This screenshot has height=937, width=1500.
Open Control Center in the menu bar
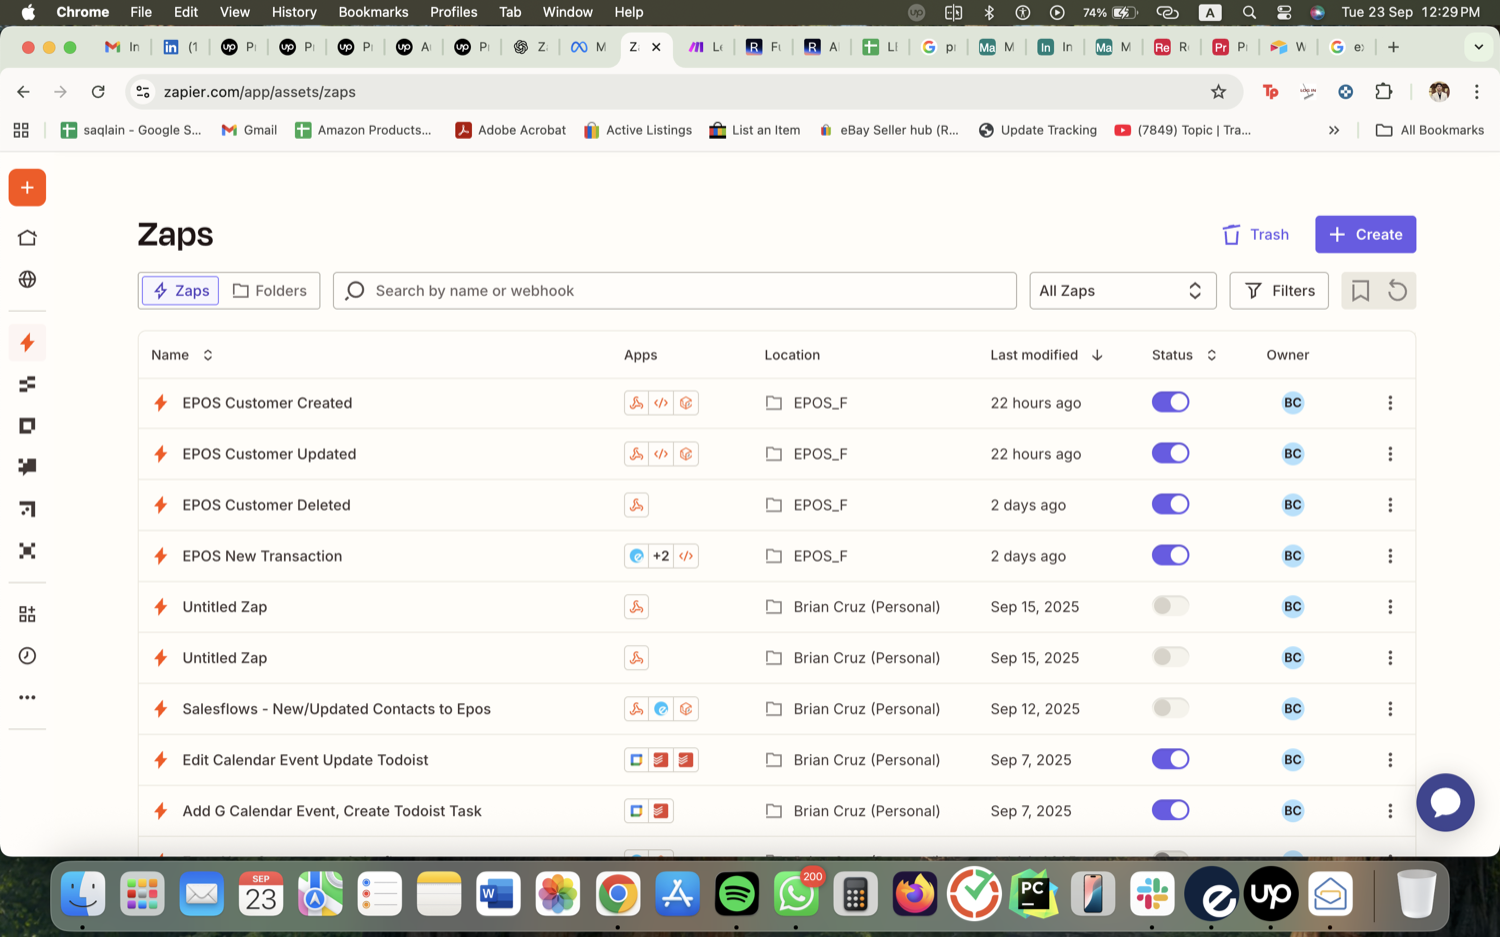coord(1284,12)
